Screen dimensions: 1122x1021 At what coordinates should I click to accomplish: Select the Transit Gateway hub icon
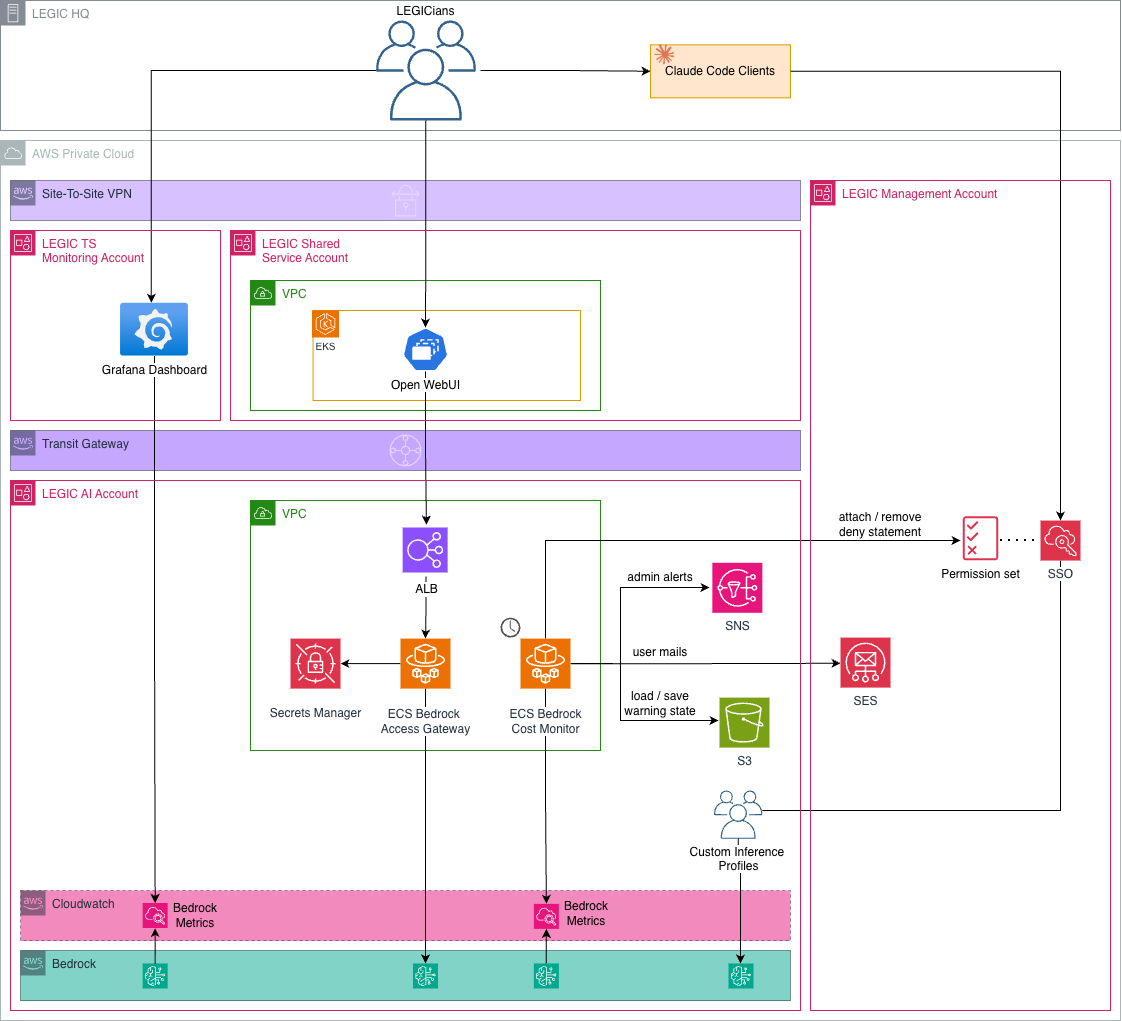tap(405, 450)
